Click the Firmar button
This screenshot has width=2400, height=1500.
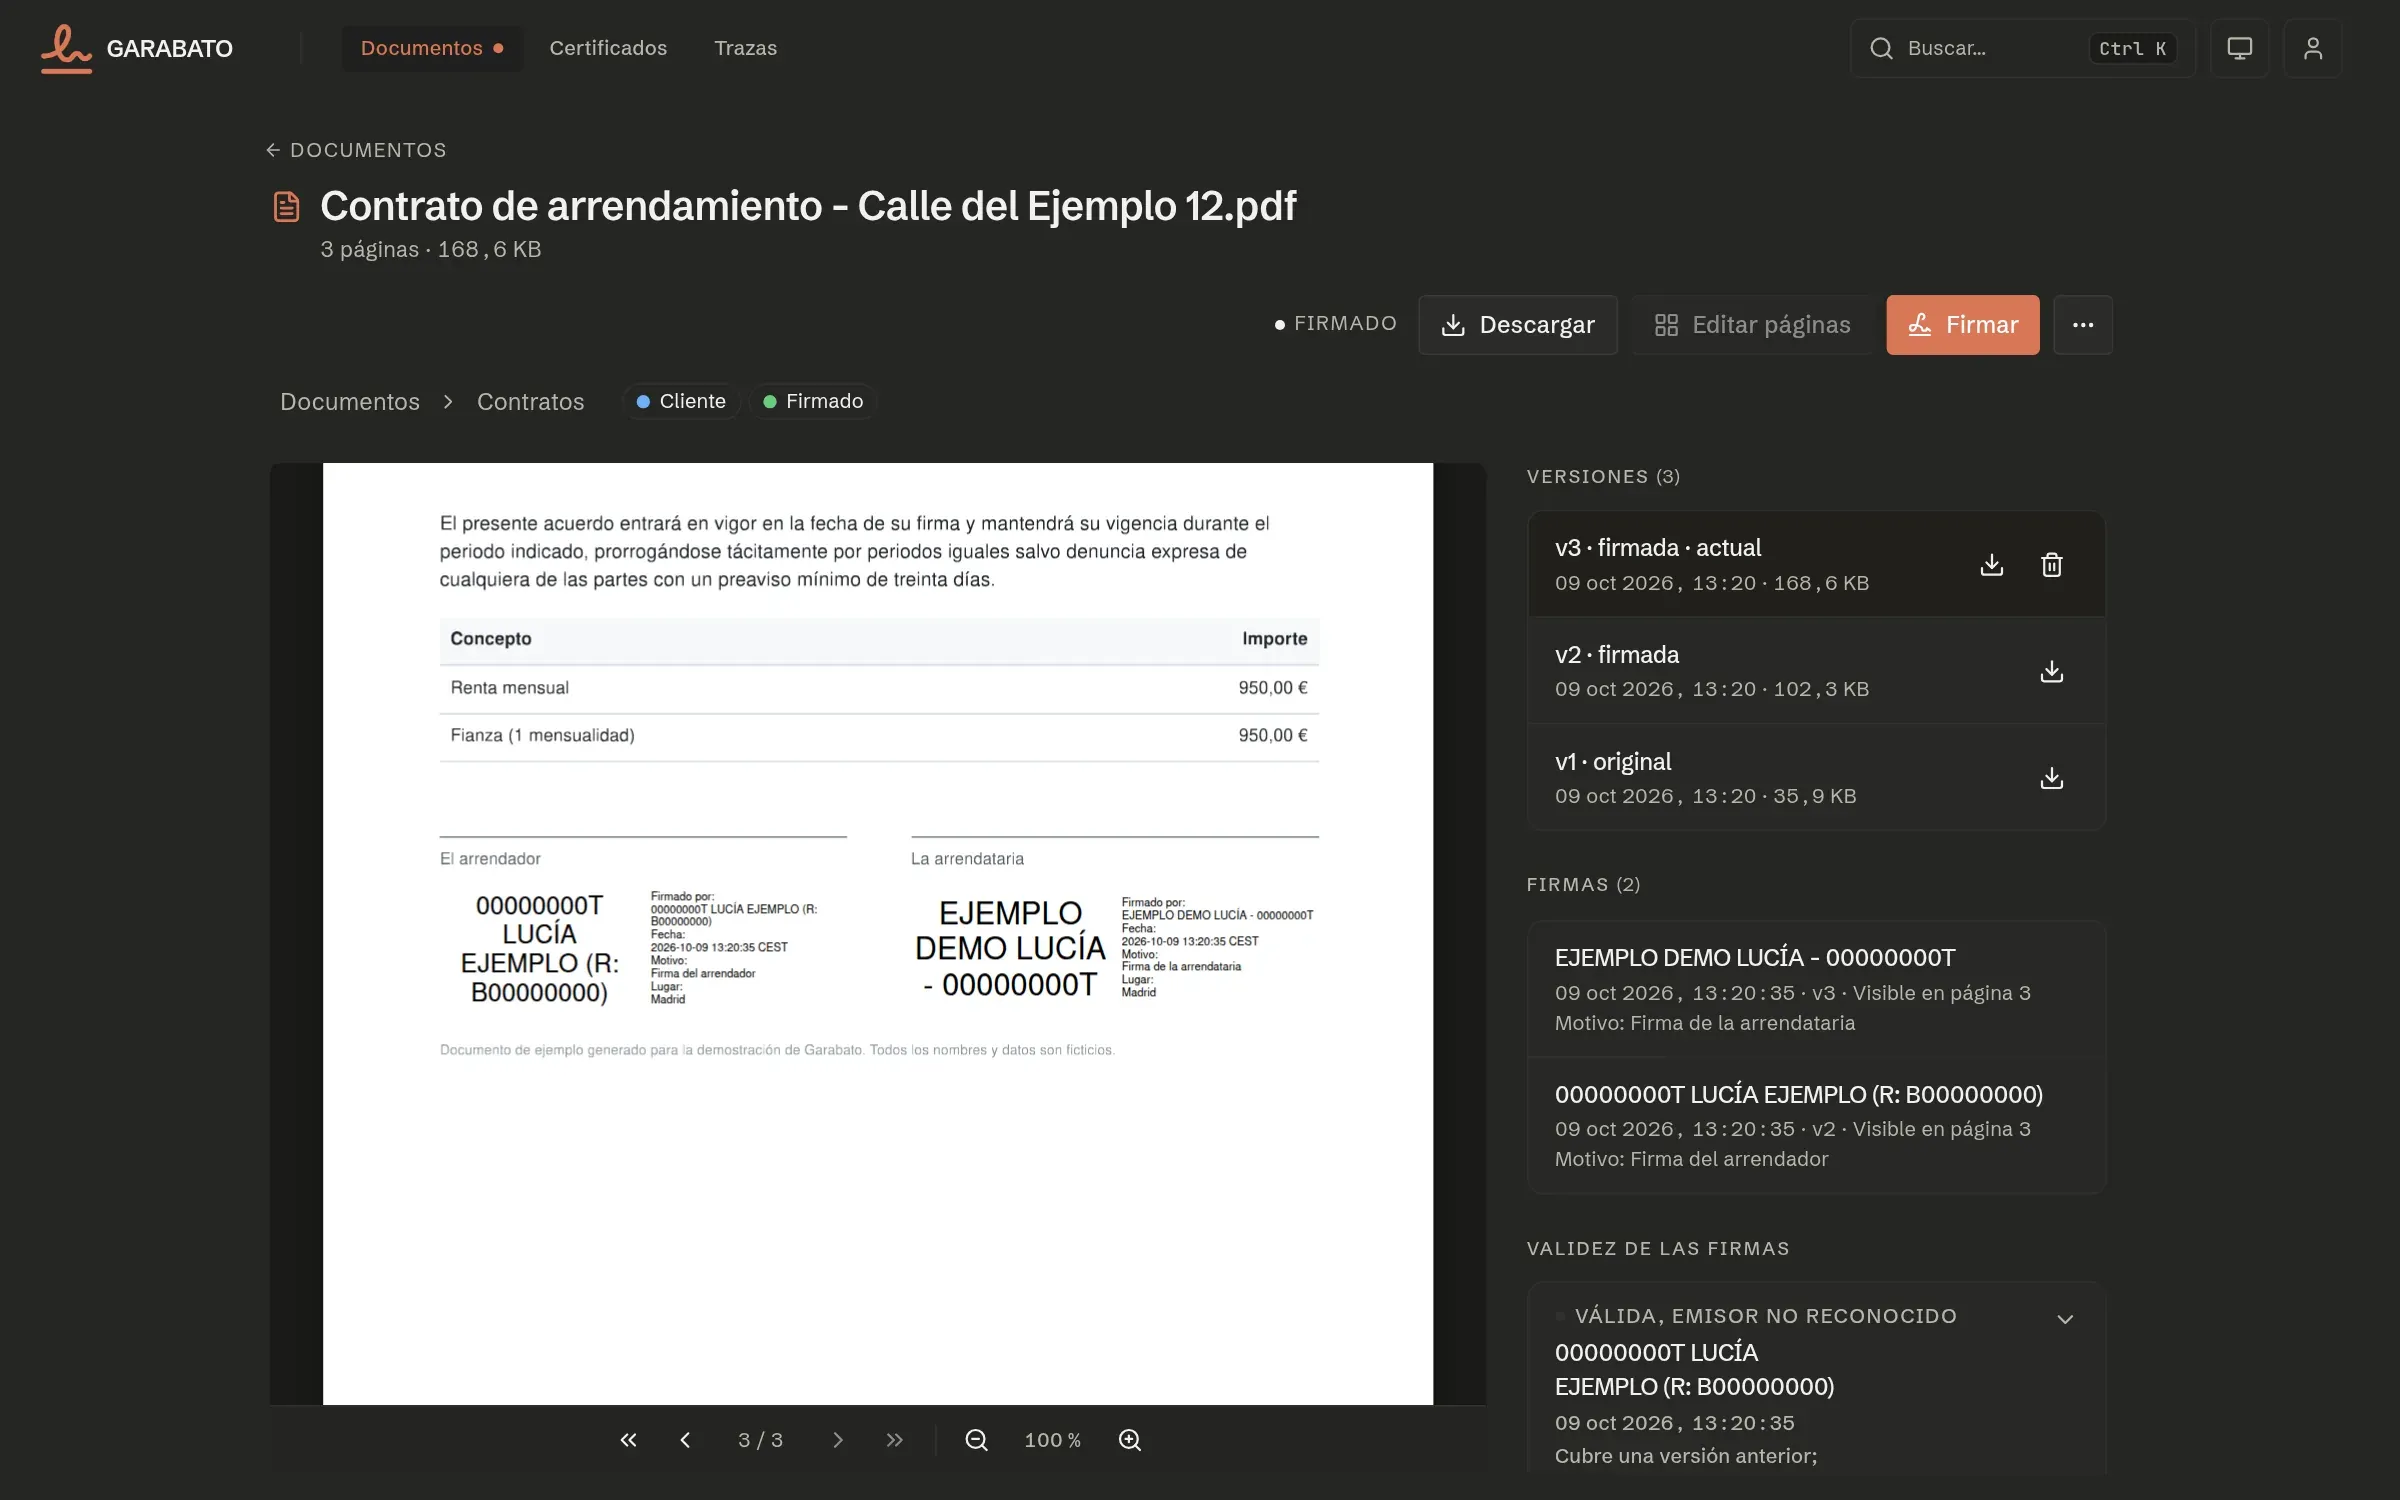[1963, 325]
